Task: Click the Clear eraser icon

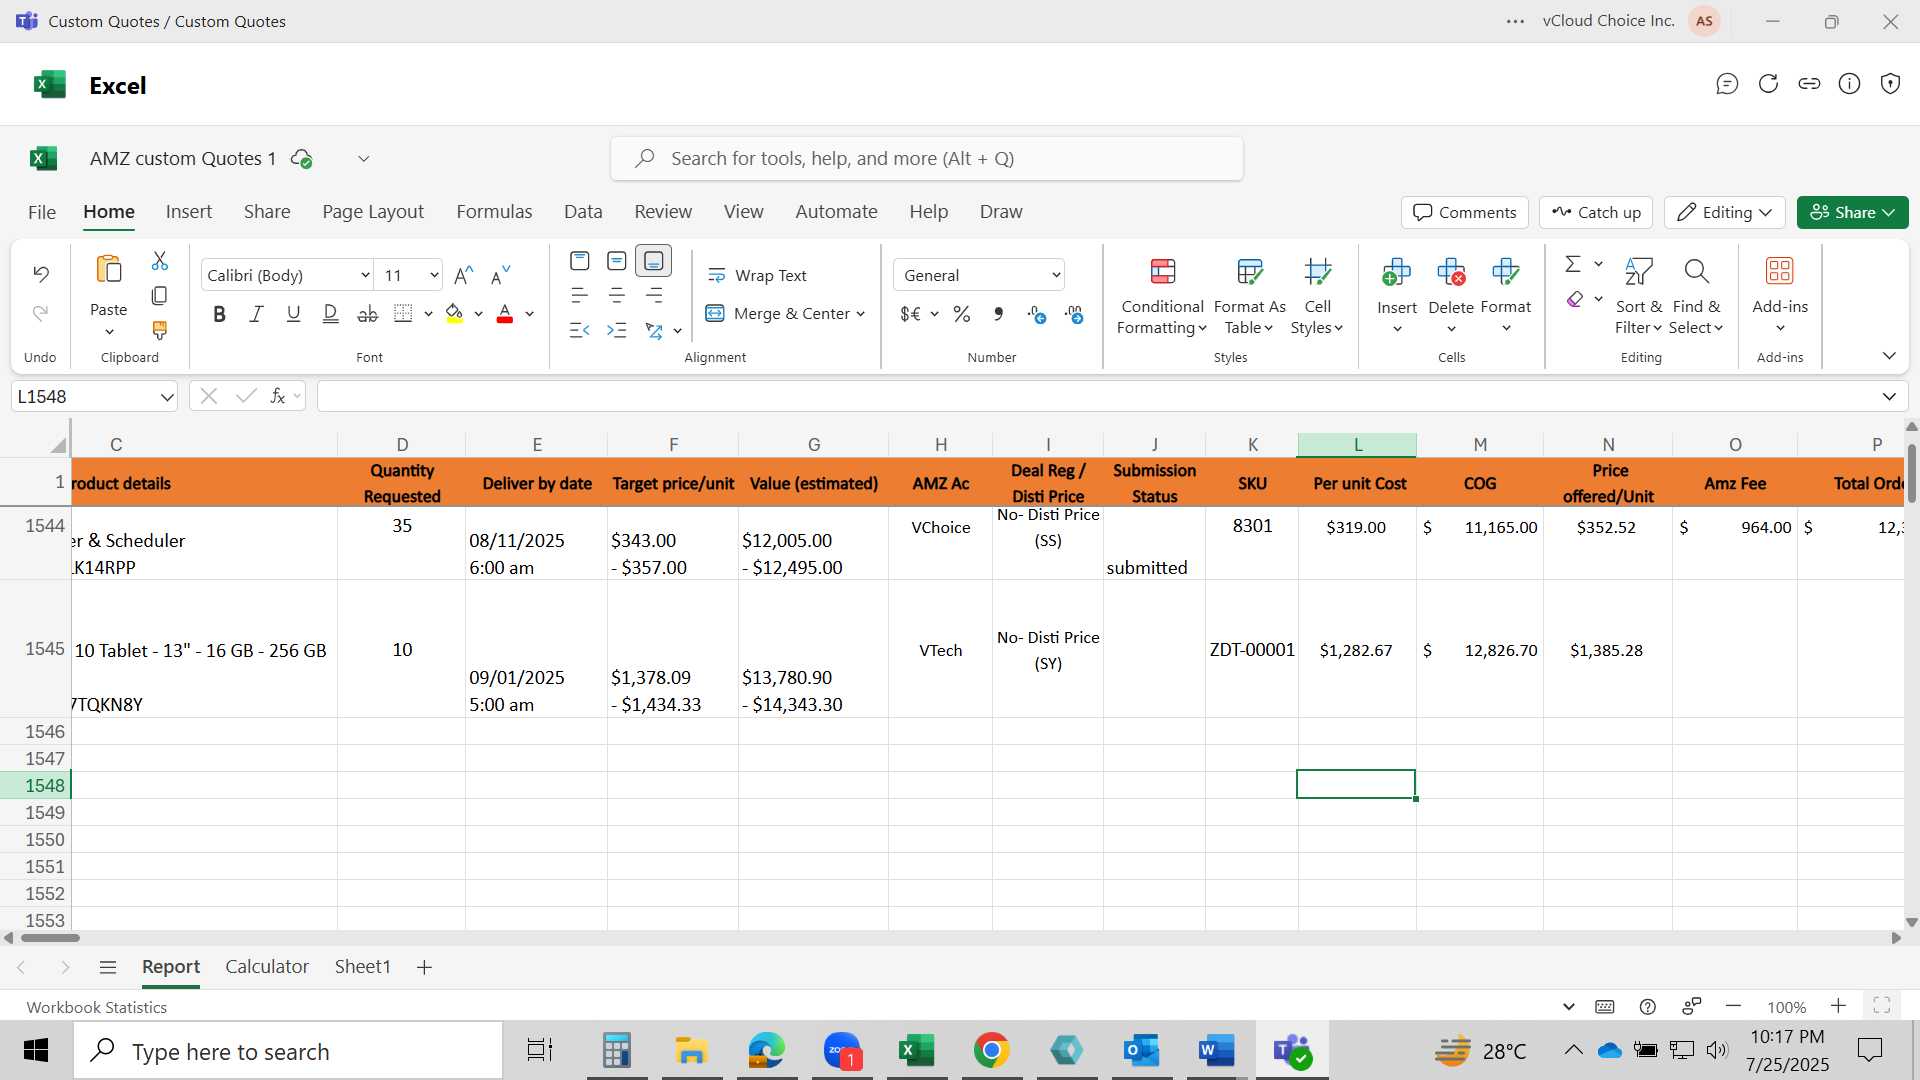Action: 1575,299
